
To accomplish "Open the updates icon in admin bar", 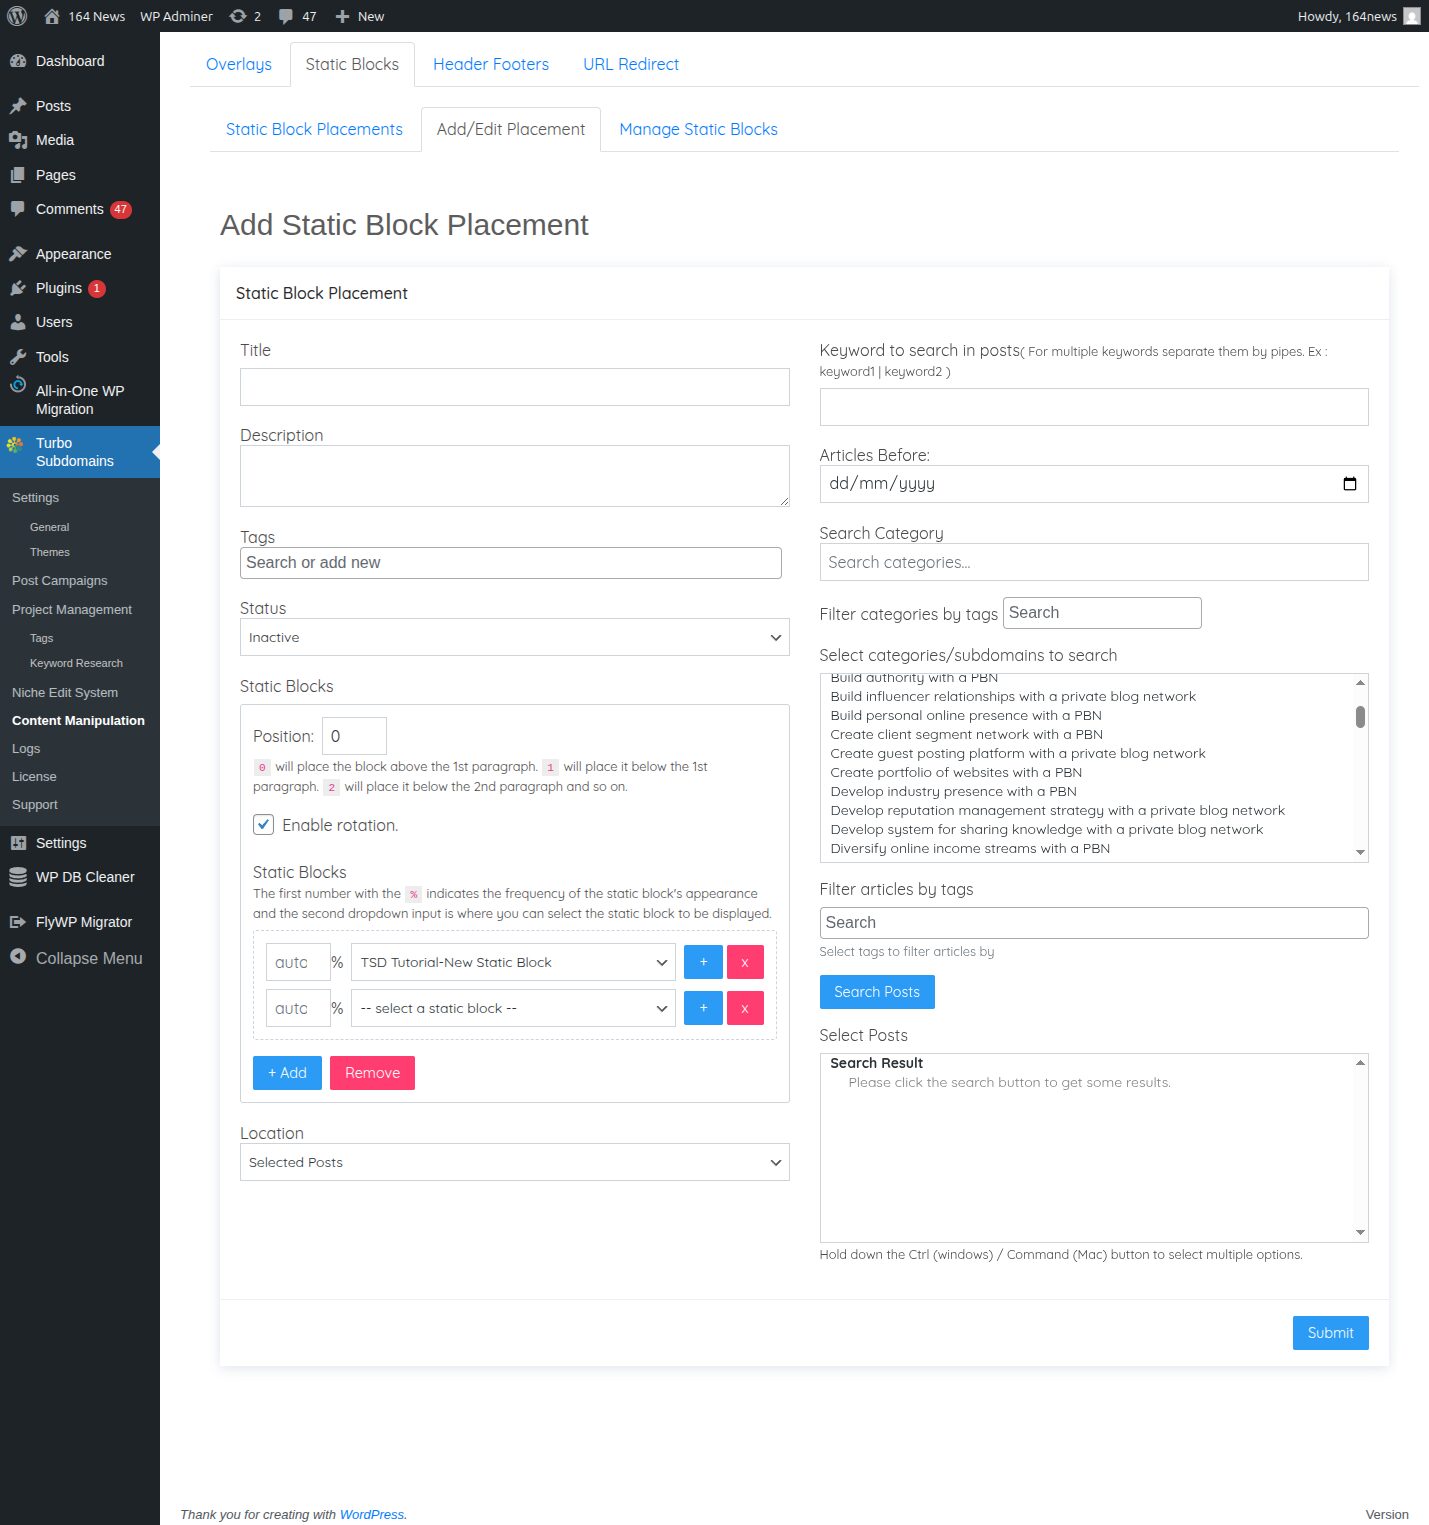I will click(238, 16).
